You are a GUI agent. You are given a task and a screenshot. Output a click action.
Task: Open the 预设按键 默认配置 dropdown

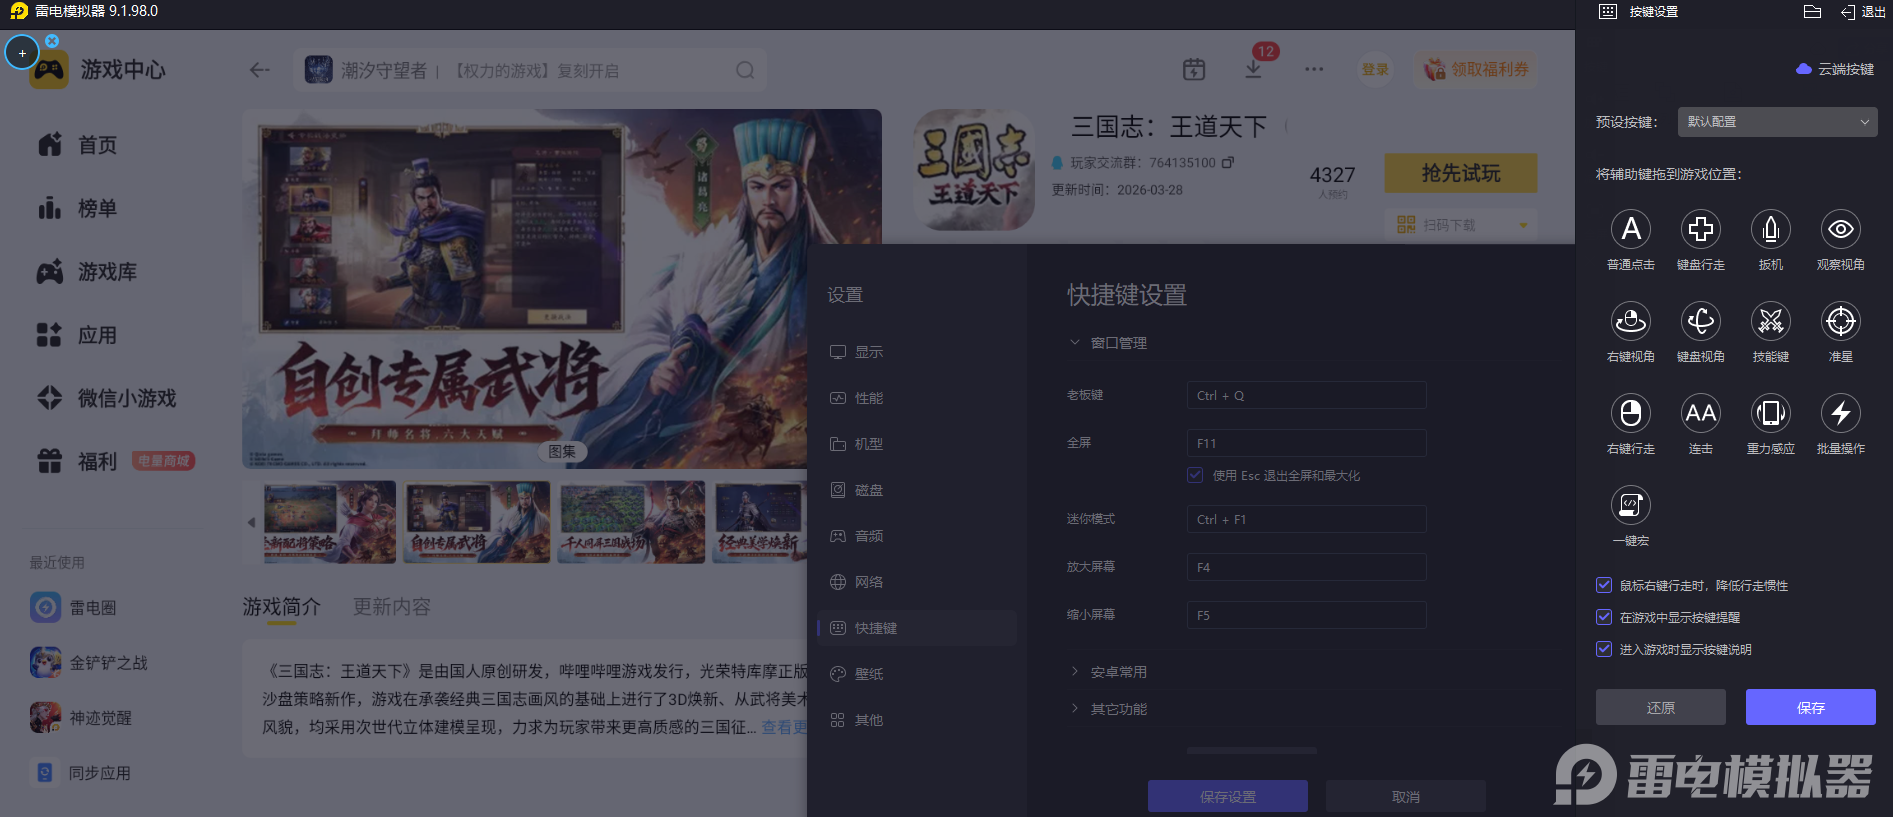(1777, 122)
